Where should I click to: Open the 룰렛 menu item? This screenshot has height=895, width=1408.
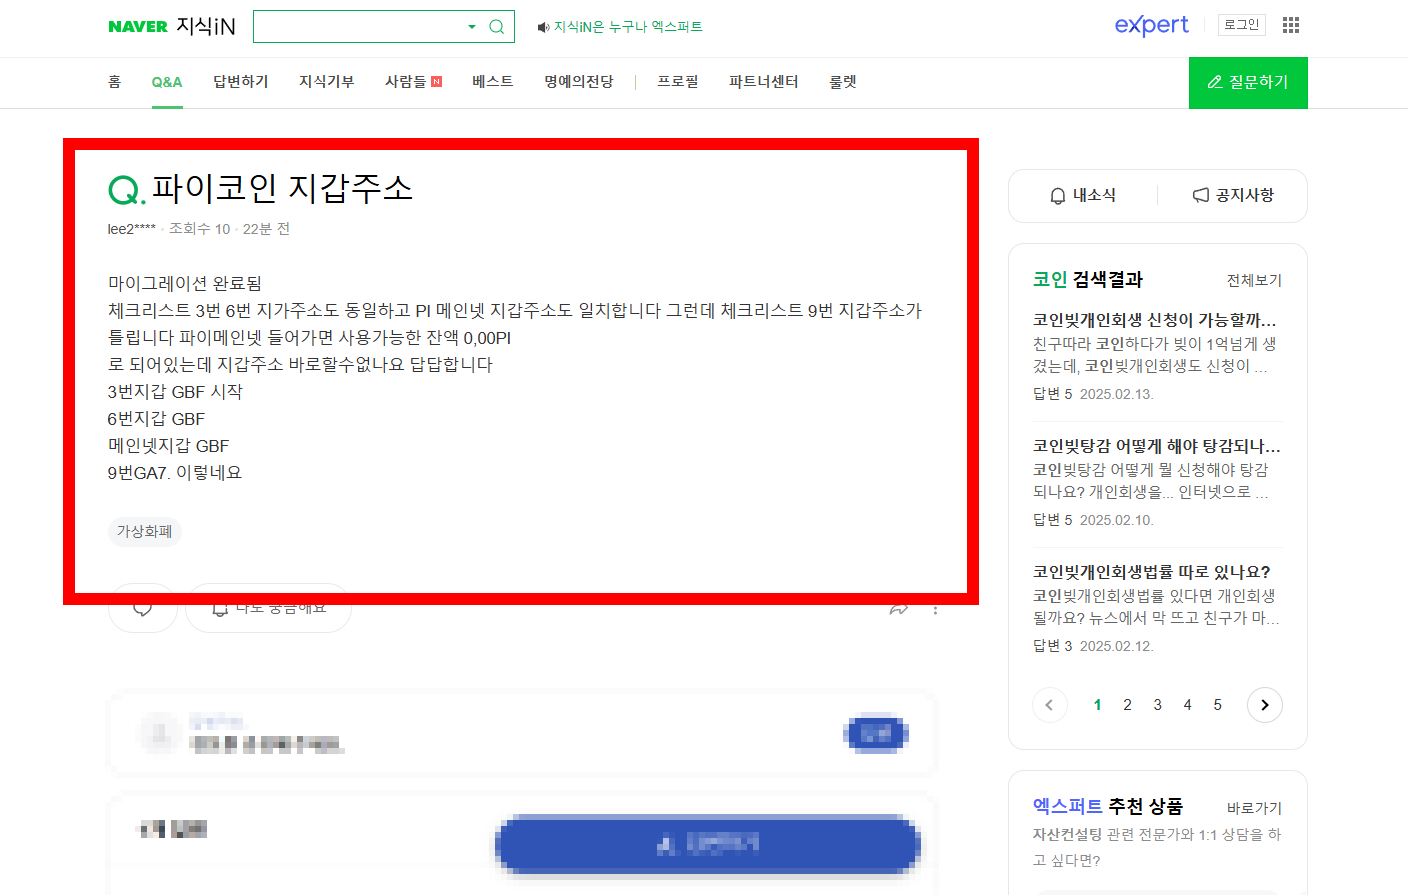[x=843, y=82]
